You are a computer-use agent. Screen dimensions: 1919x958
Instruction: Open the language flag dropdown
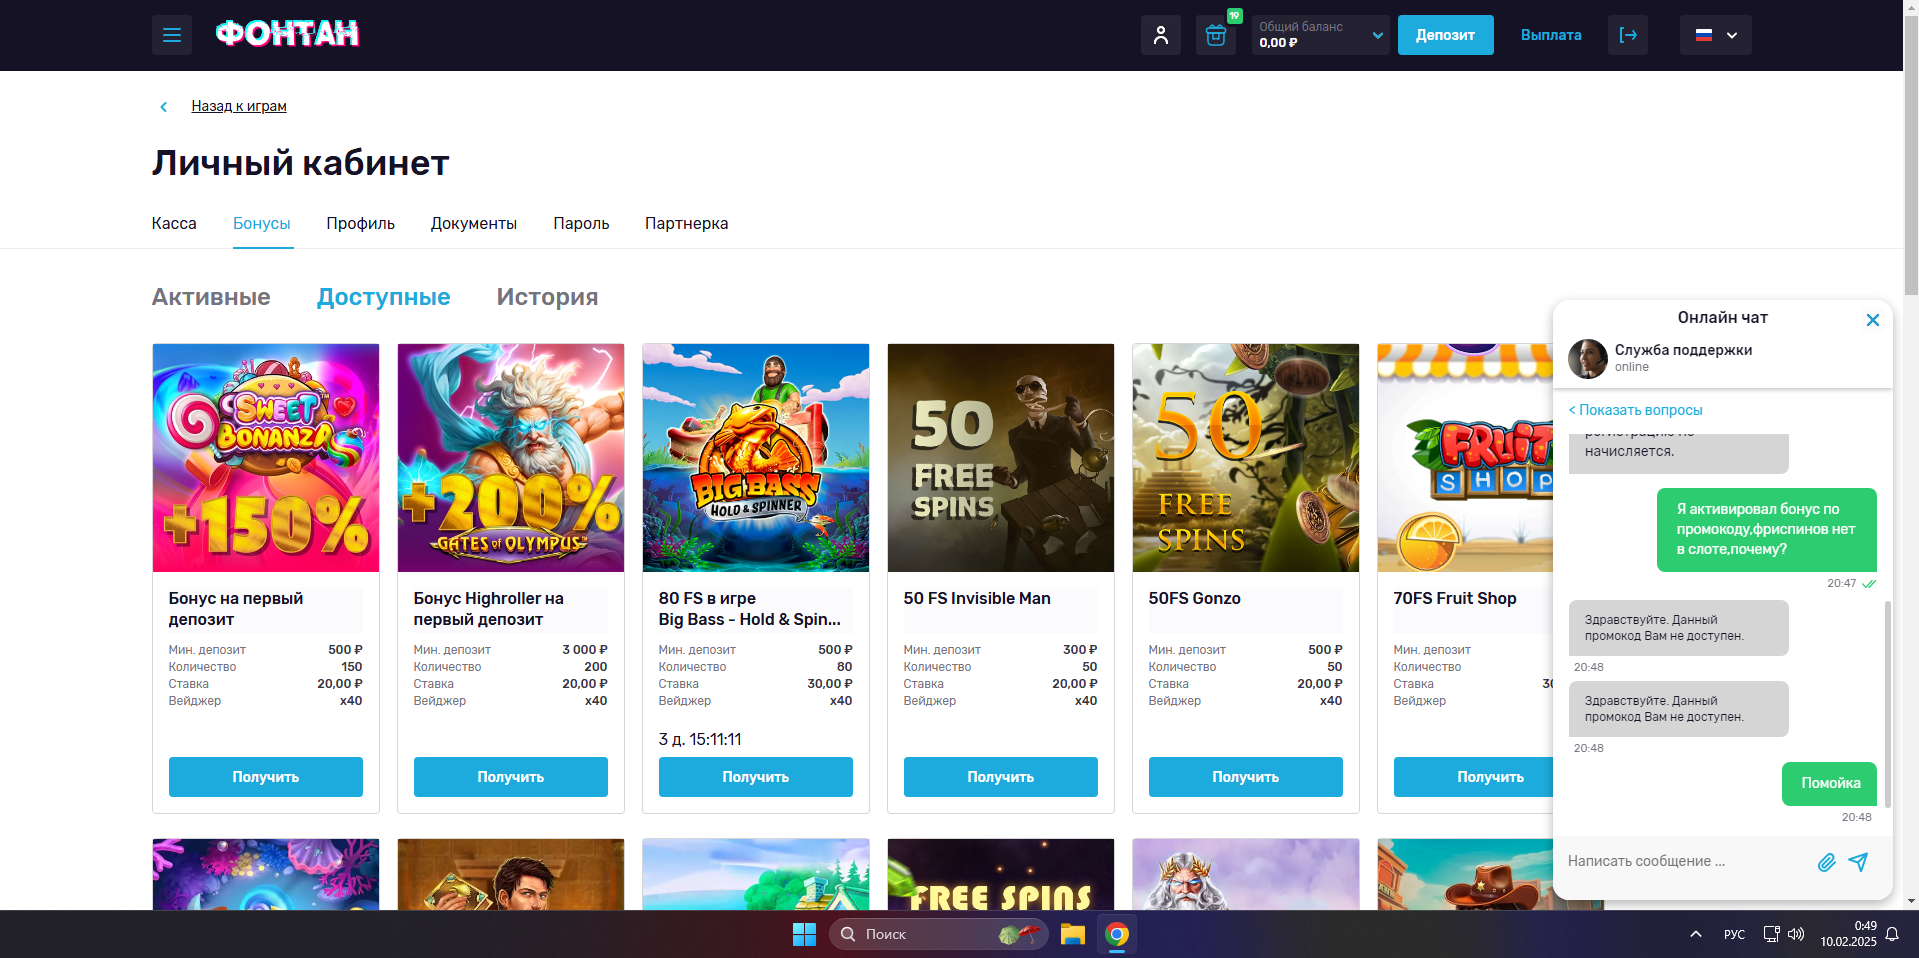(1716, 35)
